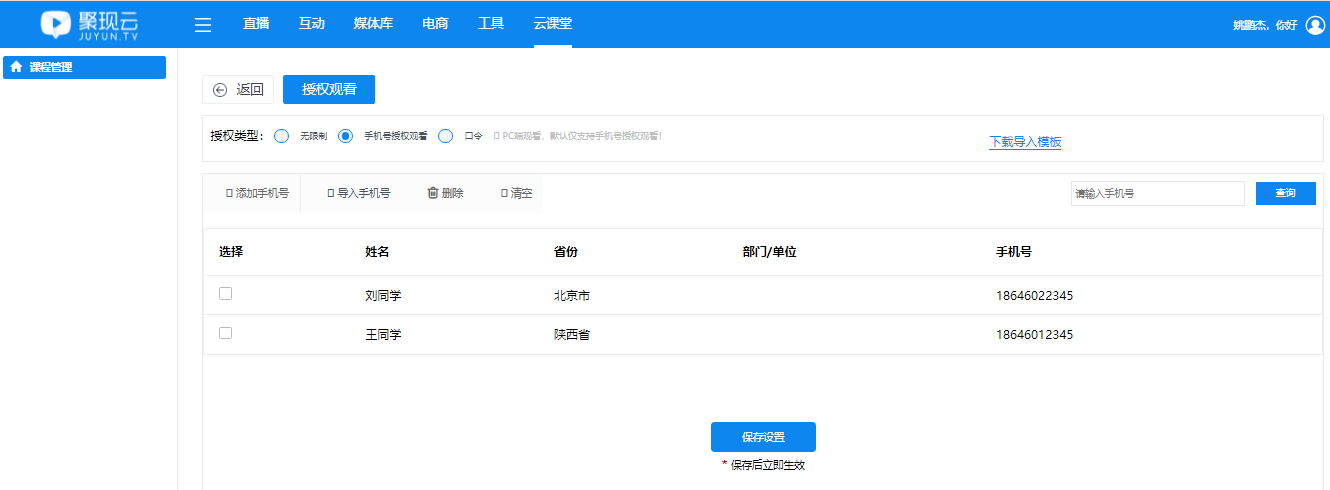Viewport: 1330px width, 490px height.
Task: Switch to the 媒体库 menu tab
Action: [x=373, y=24]
